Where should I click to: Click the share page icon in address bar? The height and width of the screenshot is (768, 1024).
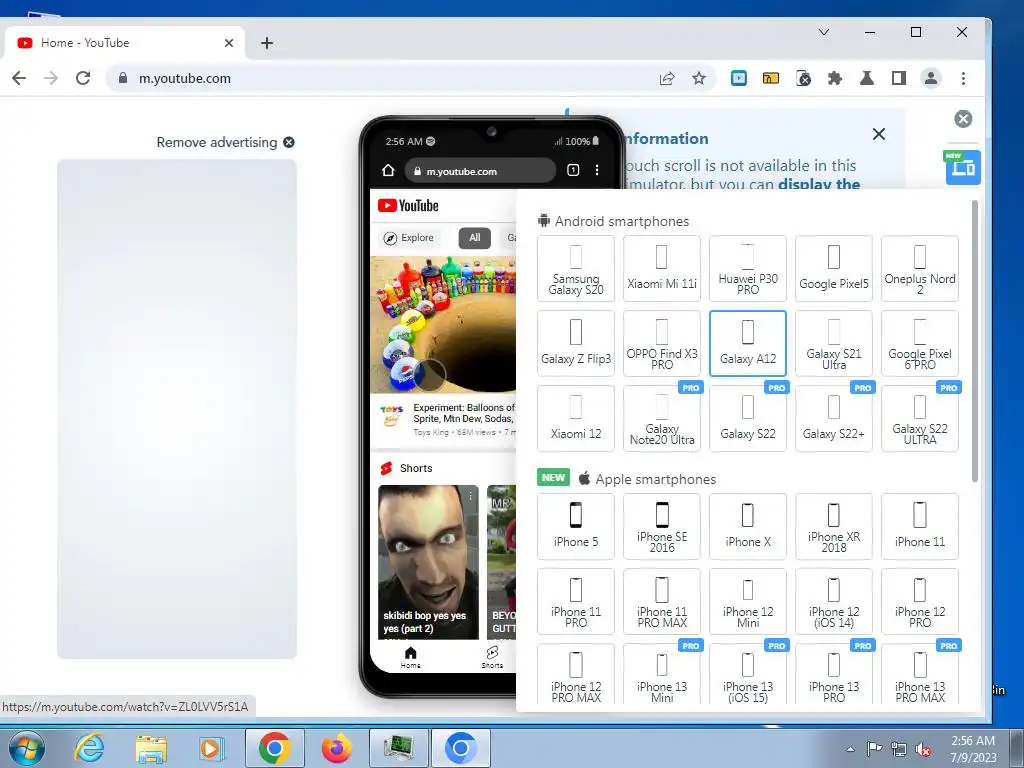tap(667, 78)
